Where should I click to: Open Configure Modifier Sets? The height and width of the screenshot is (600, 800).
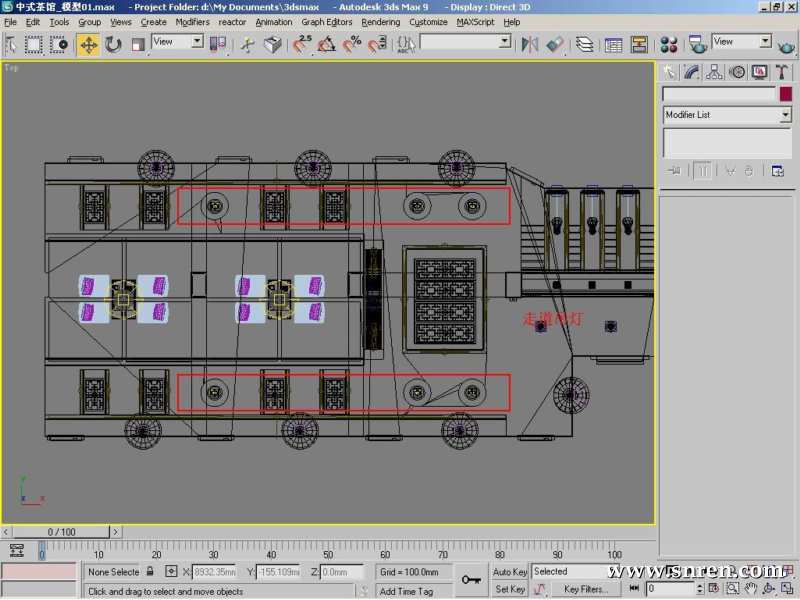[778, 171]
